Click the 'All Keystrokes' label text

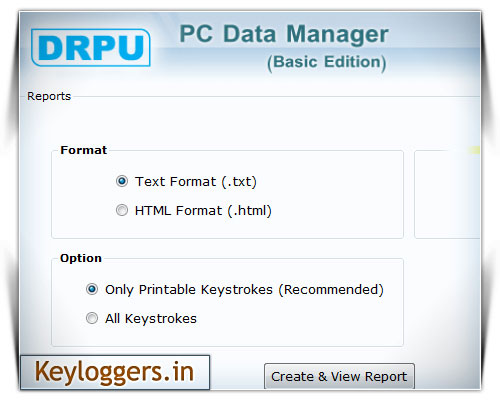(x=151, y=319)
